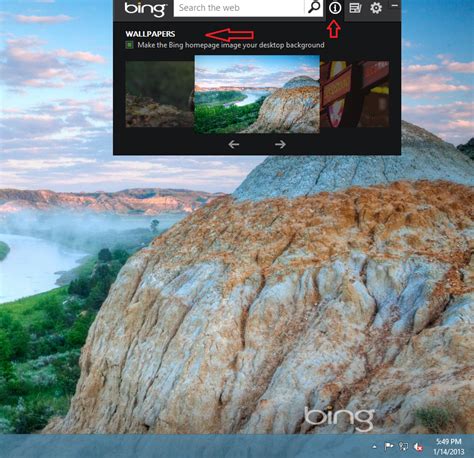Go to the next wallpaper with the right arrow
The image size is (474, 458).
pos(280,144)
